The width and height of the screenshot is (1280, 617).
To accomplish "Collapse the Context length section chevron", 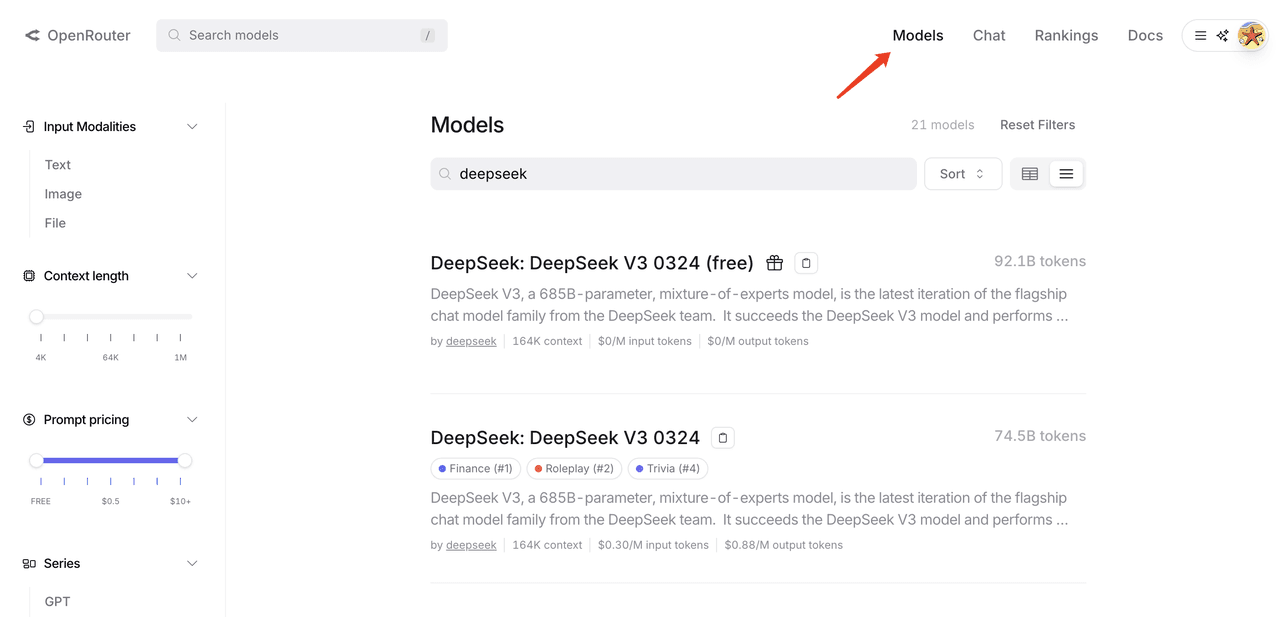I will (193, 276).
